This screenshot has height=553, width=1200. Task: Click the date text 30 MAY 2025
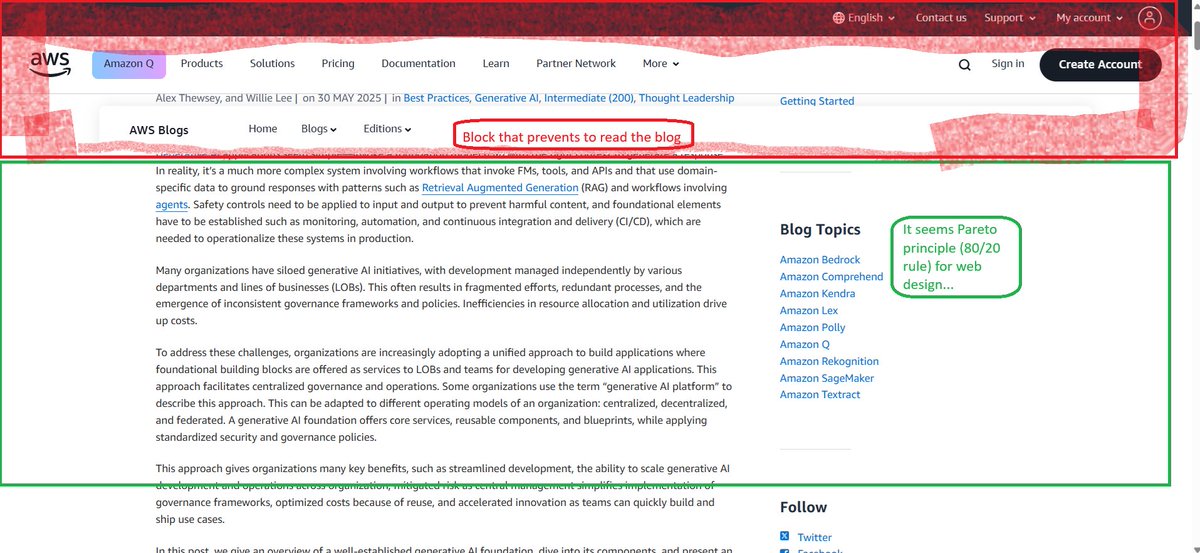(x=351, y=98)
